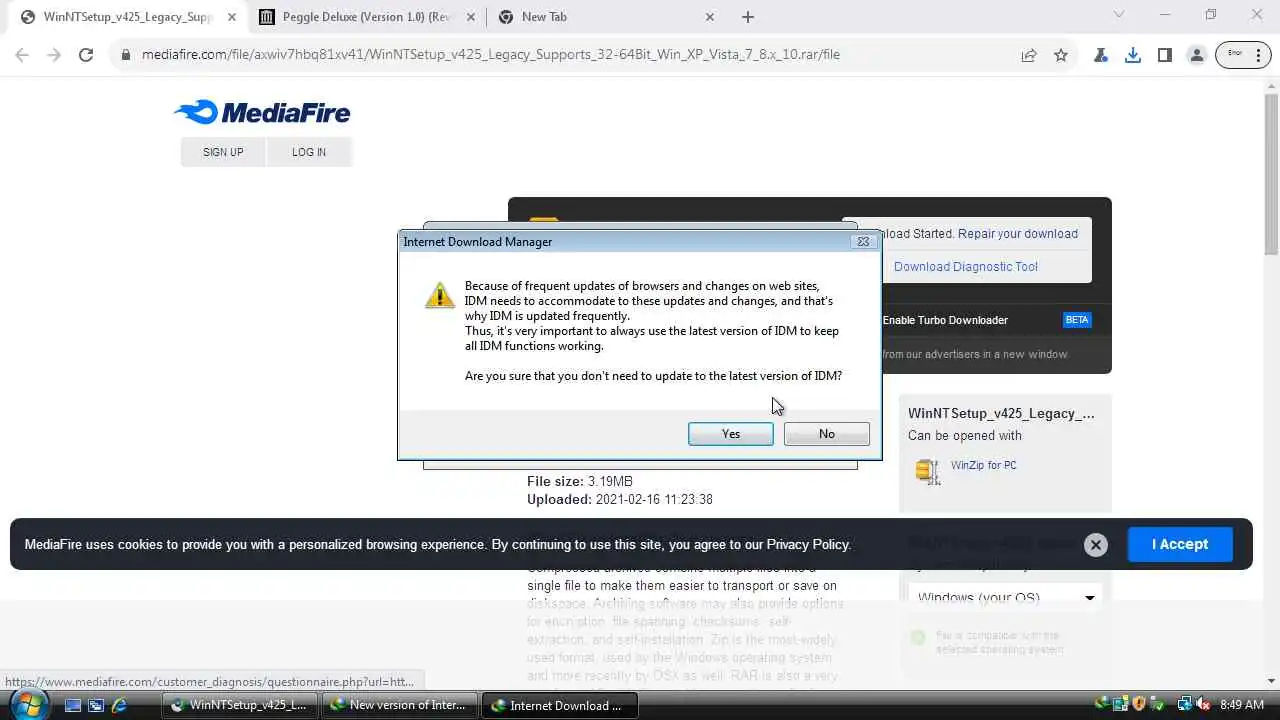Open the Privacy Policy link in cookie banner
Viewport: 1280px width, 720px height.
(x=808, y=544)
